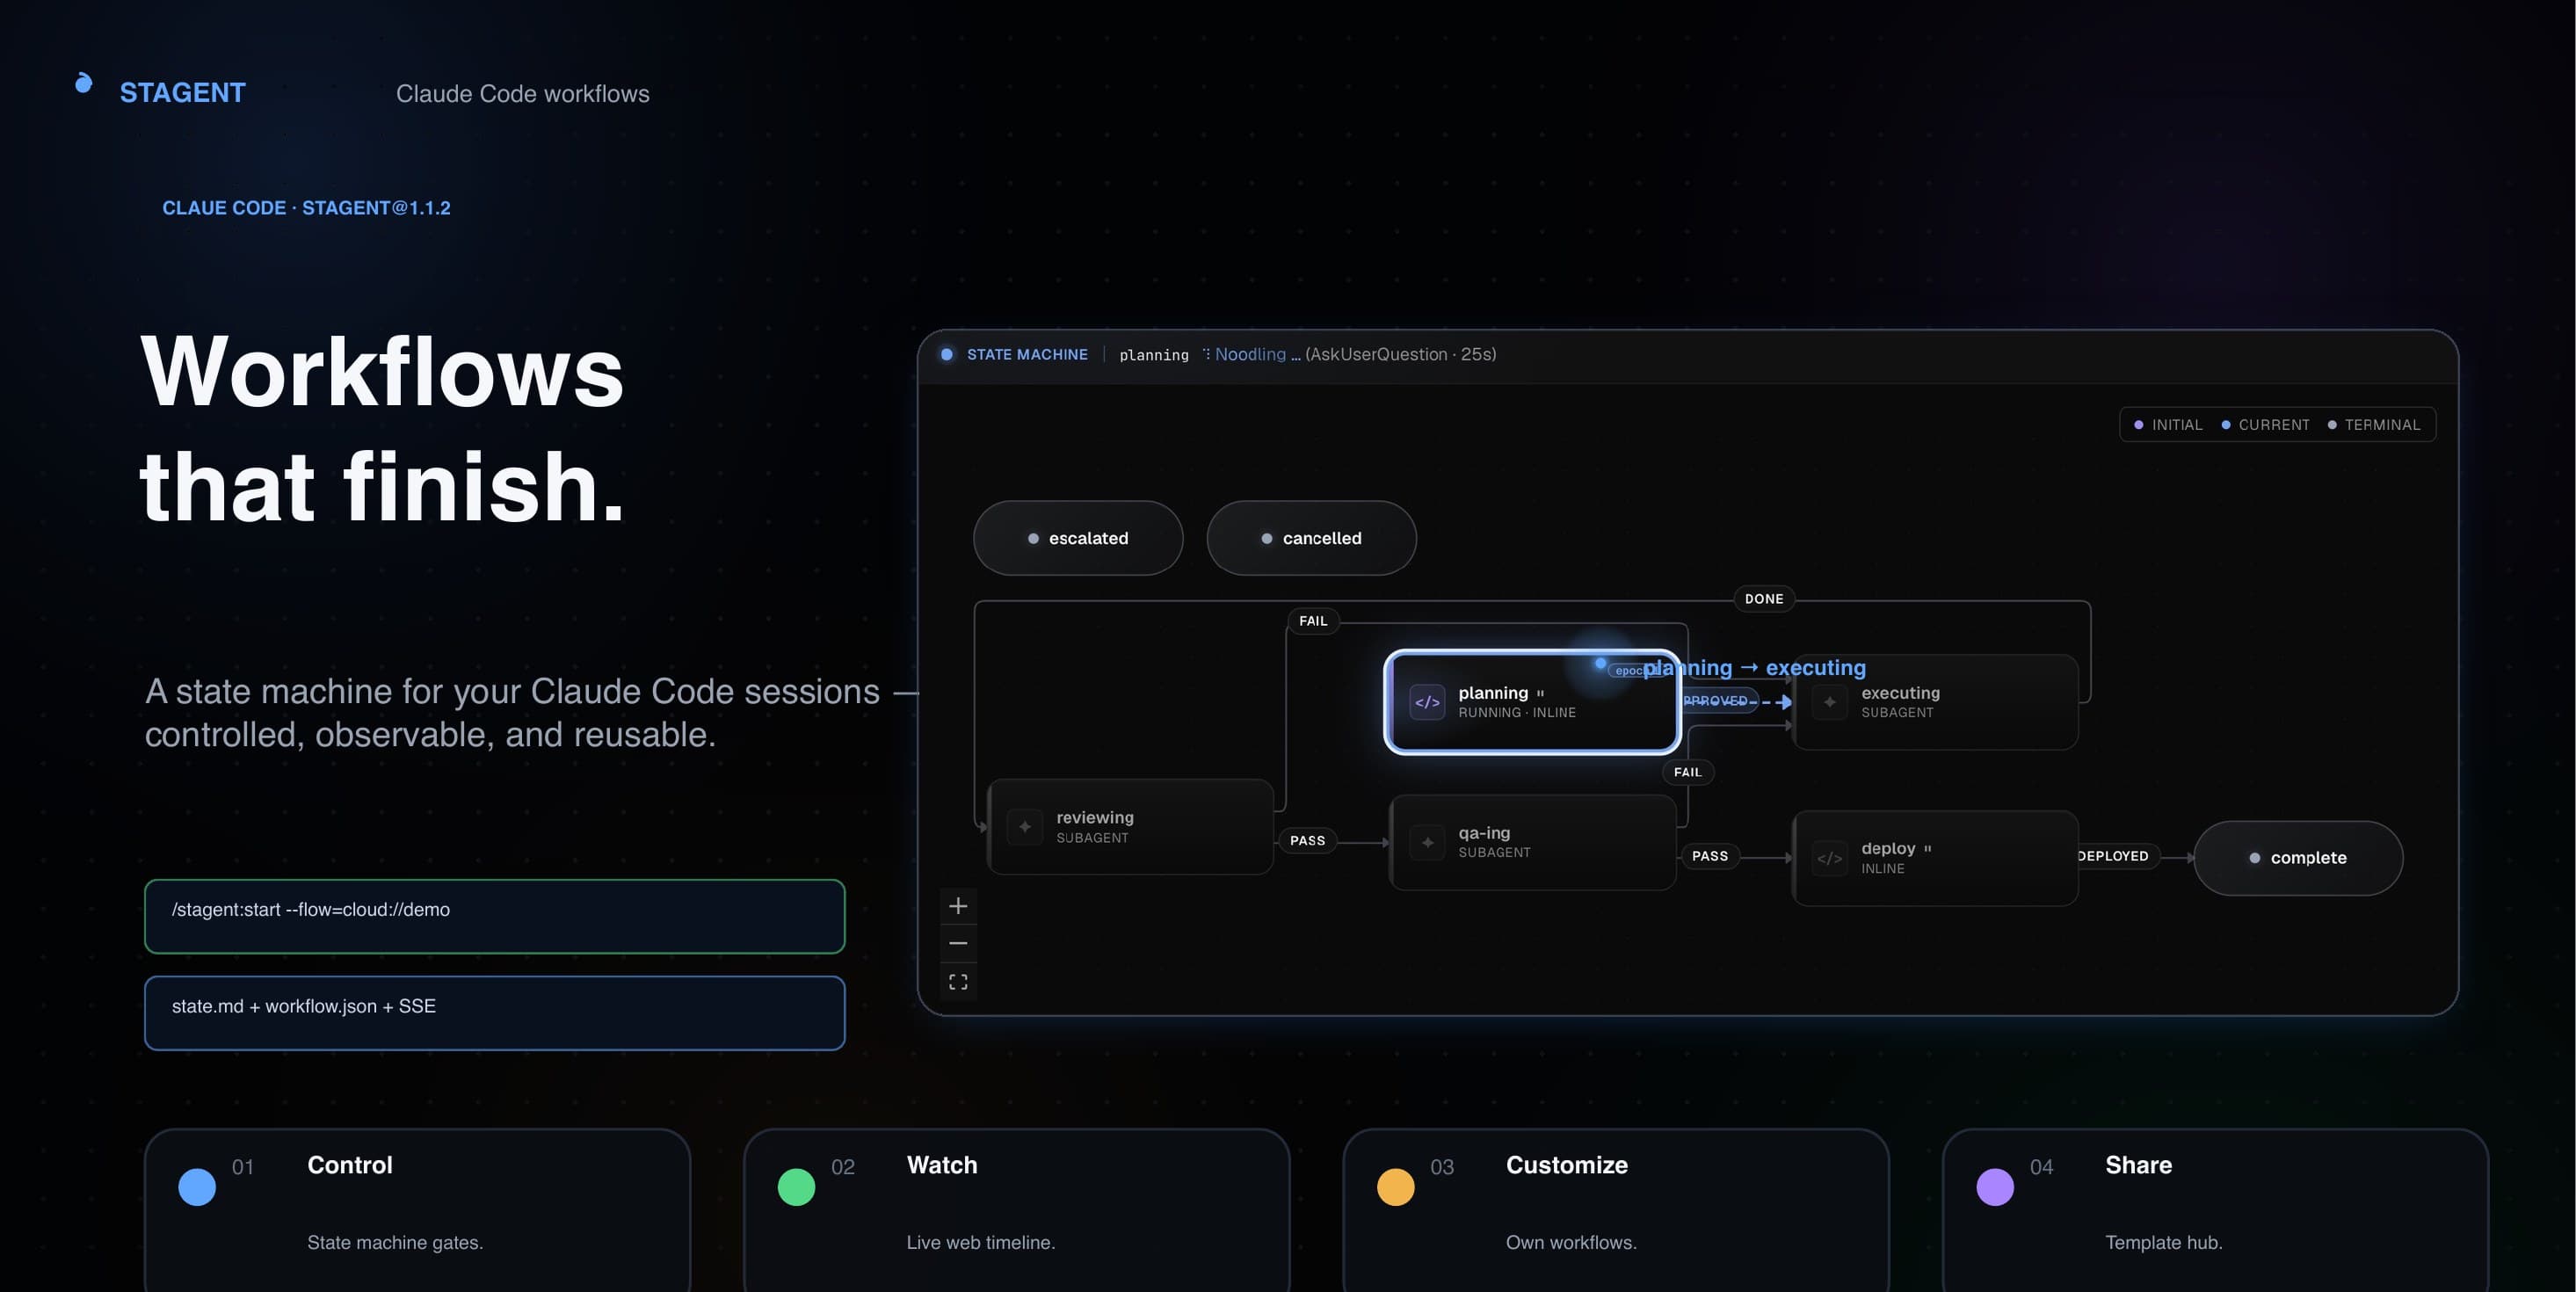Click the INITIAL legend dot
Image resolution: width=2576 pixels, height=1292 pixels.
tap(2139, 425)
